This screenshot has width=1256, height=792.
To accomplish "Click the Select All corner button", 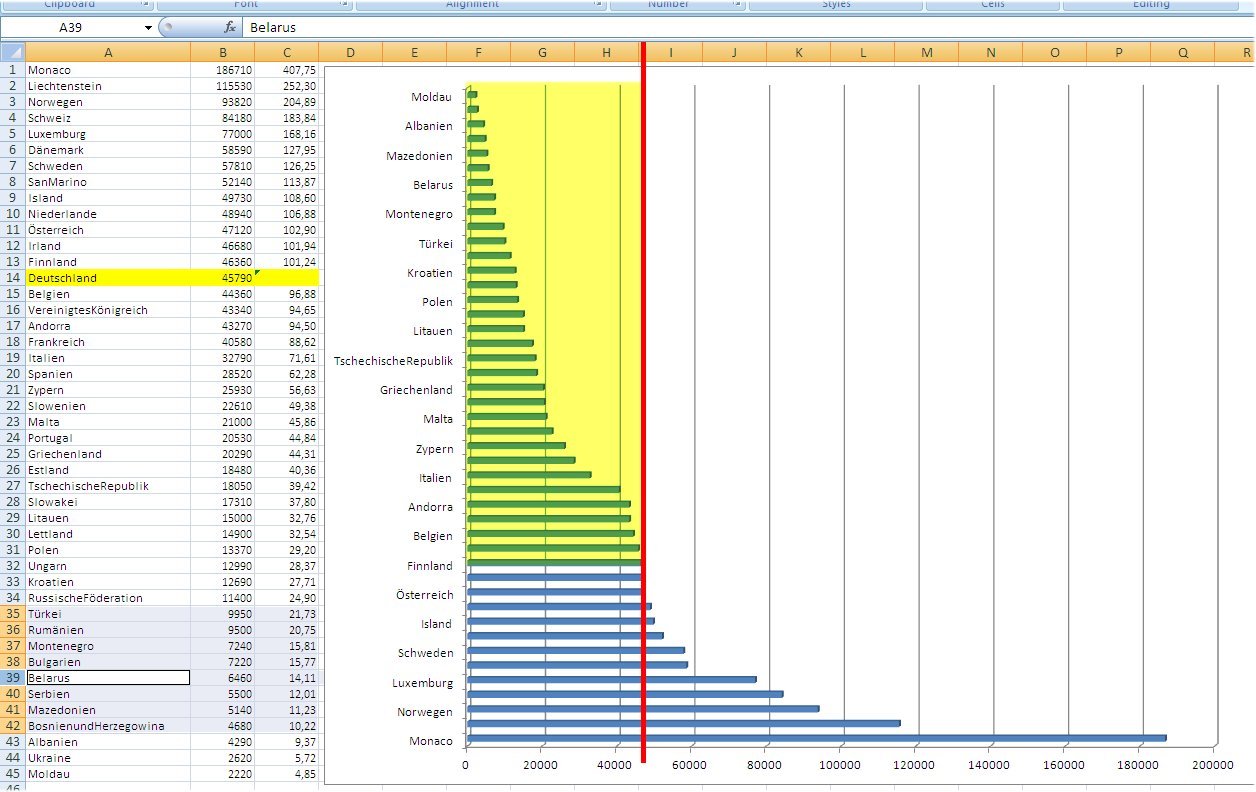I will 13,52.
